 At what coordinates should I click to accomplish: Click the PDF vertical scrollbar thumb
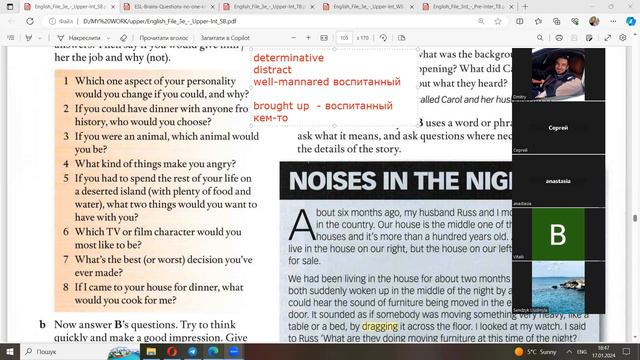point(635,218)
